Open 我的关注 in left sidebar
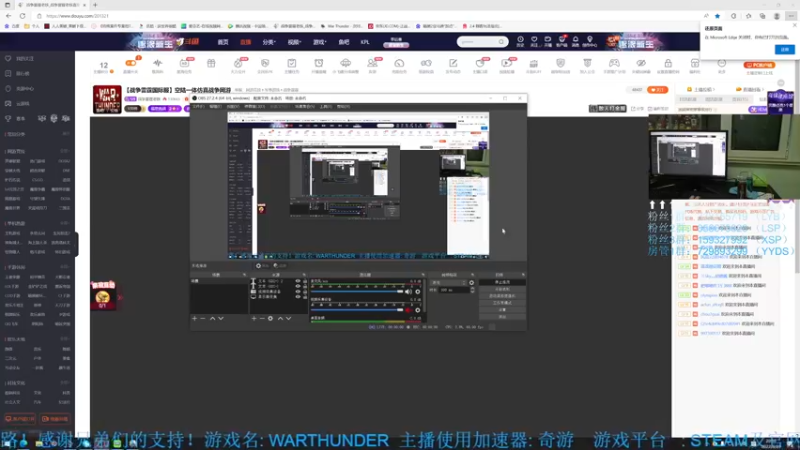This screenshot has height=450, width=800. coord(25,59)
